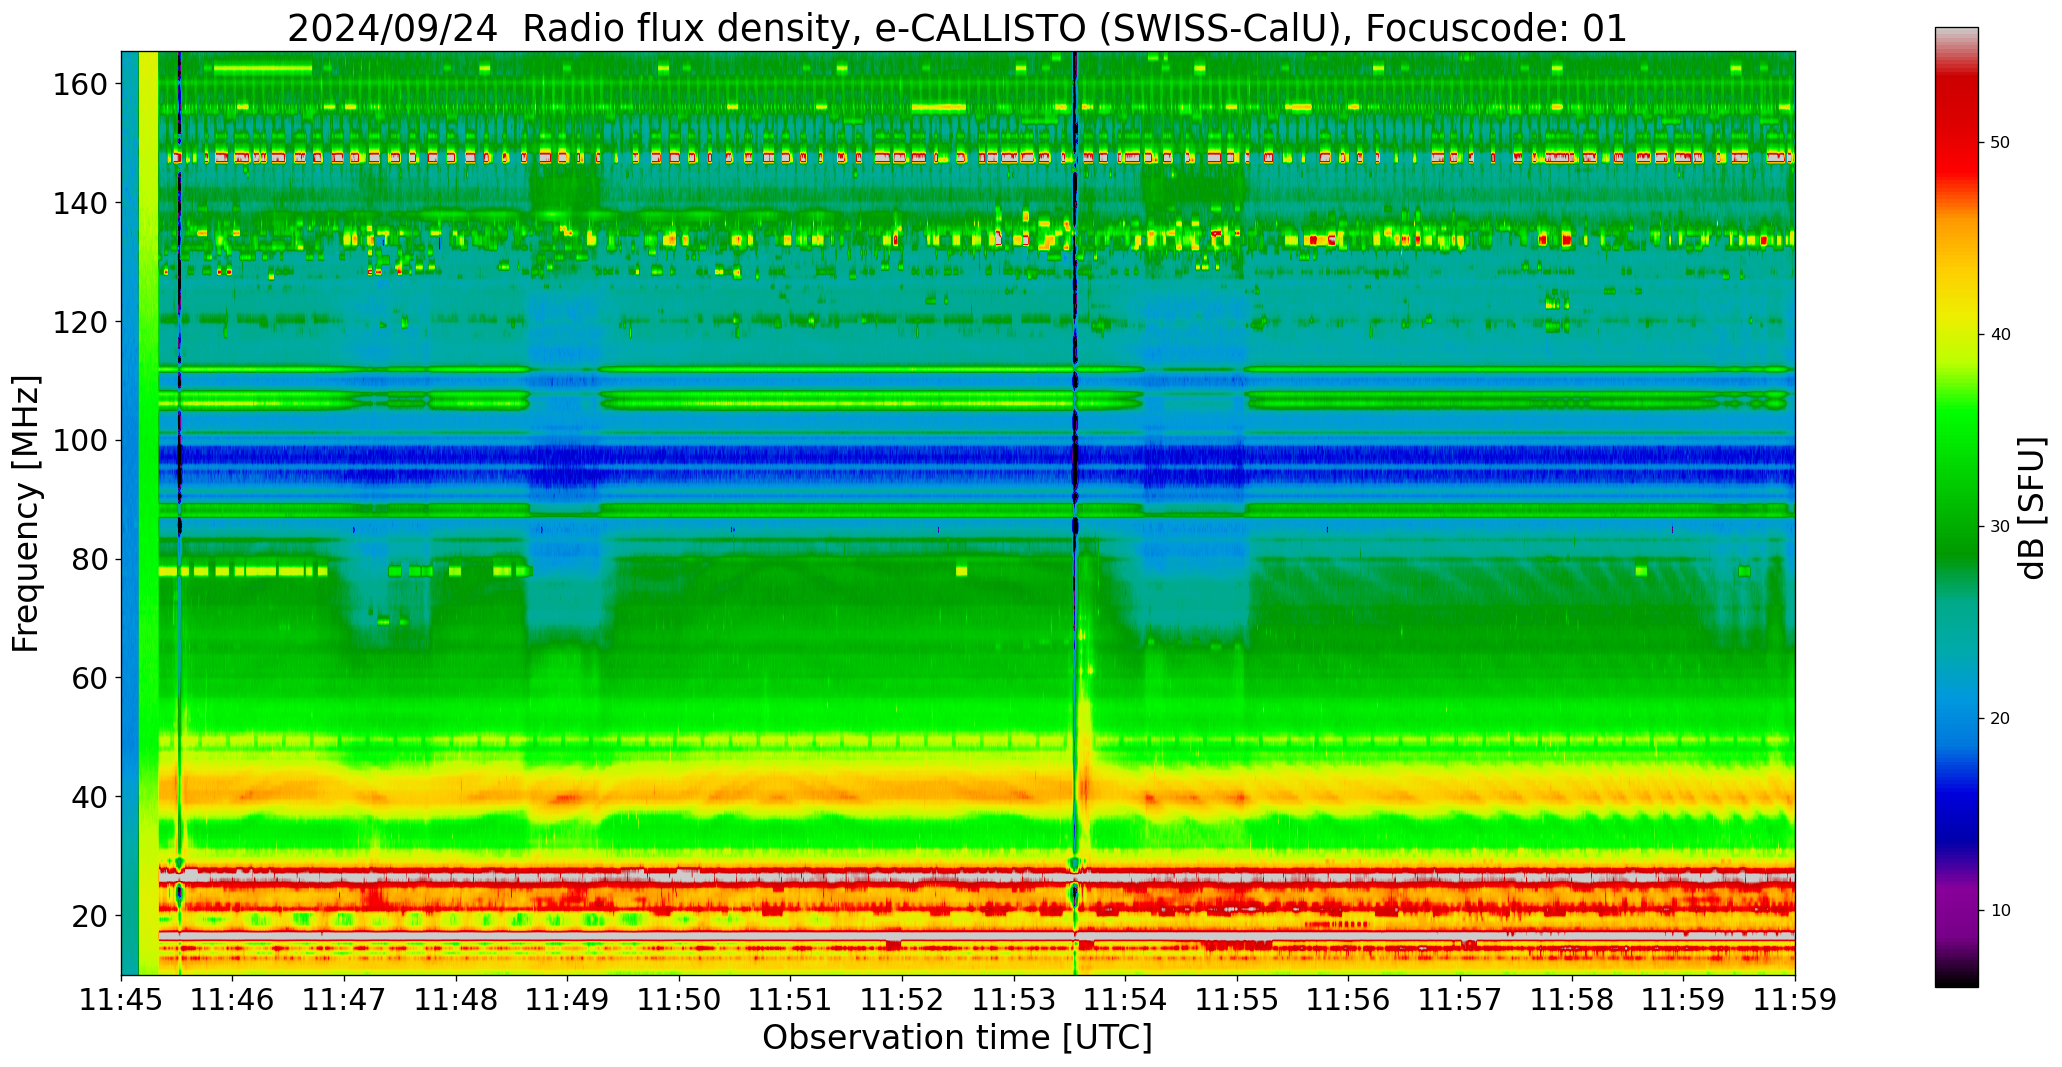Click the 11:56 time tick label

pos(1349,1000)
